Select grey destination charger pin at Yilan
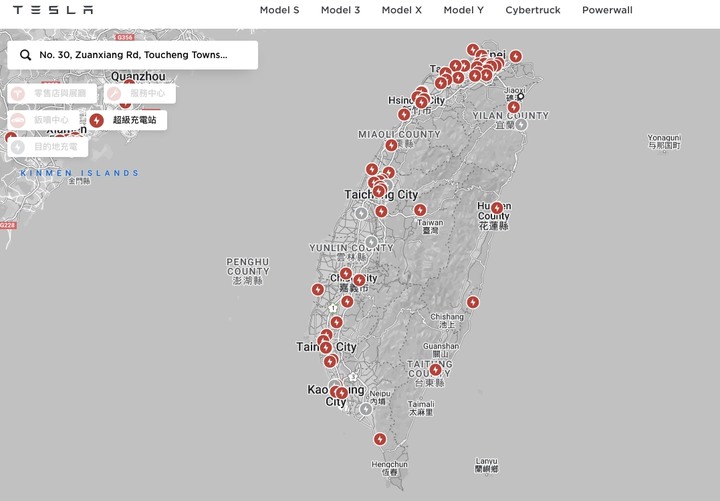Image resolution: width=720 pixels, height=501 pixels. 521,124
